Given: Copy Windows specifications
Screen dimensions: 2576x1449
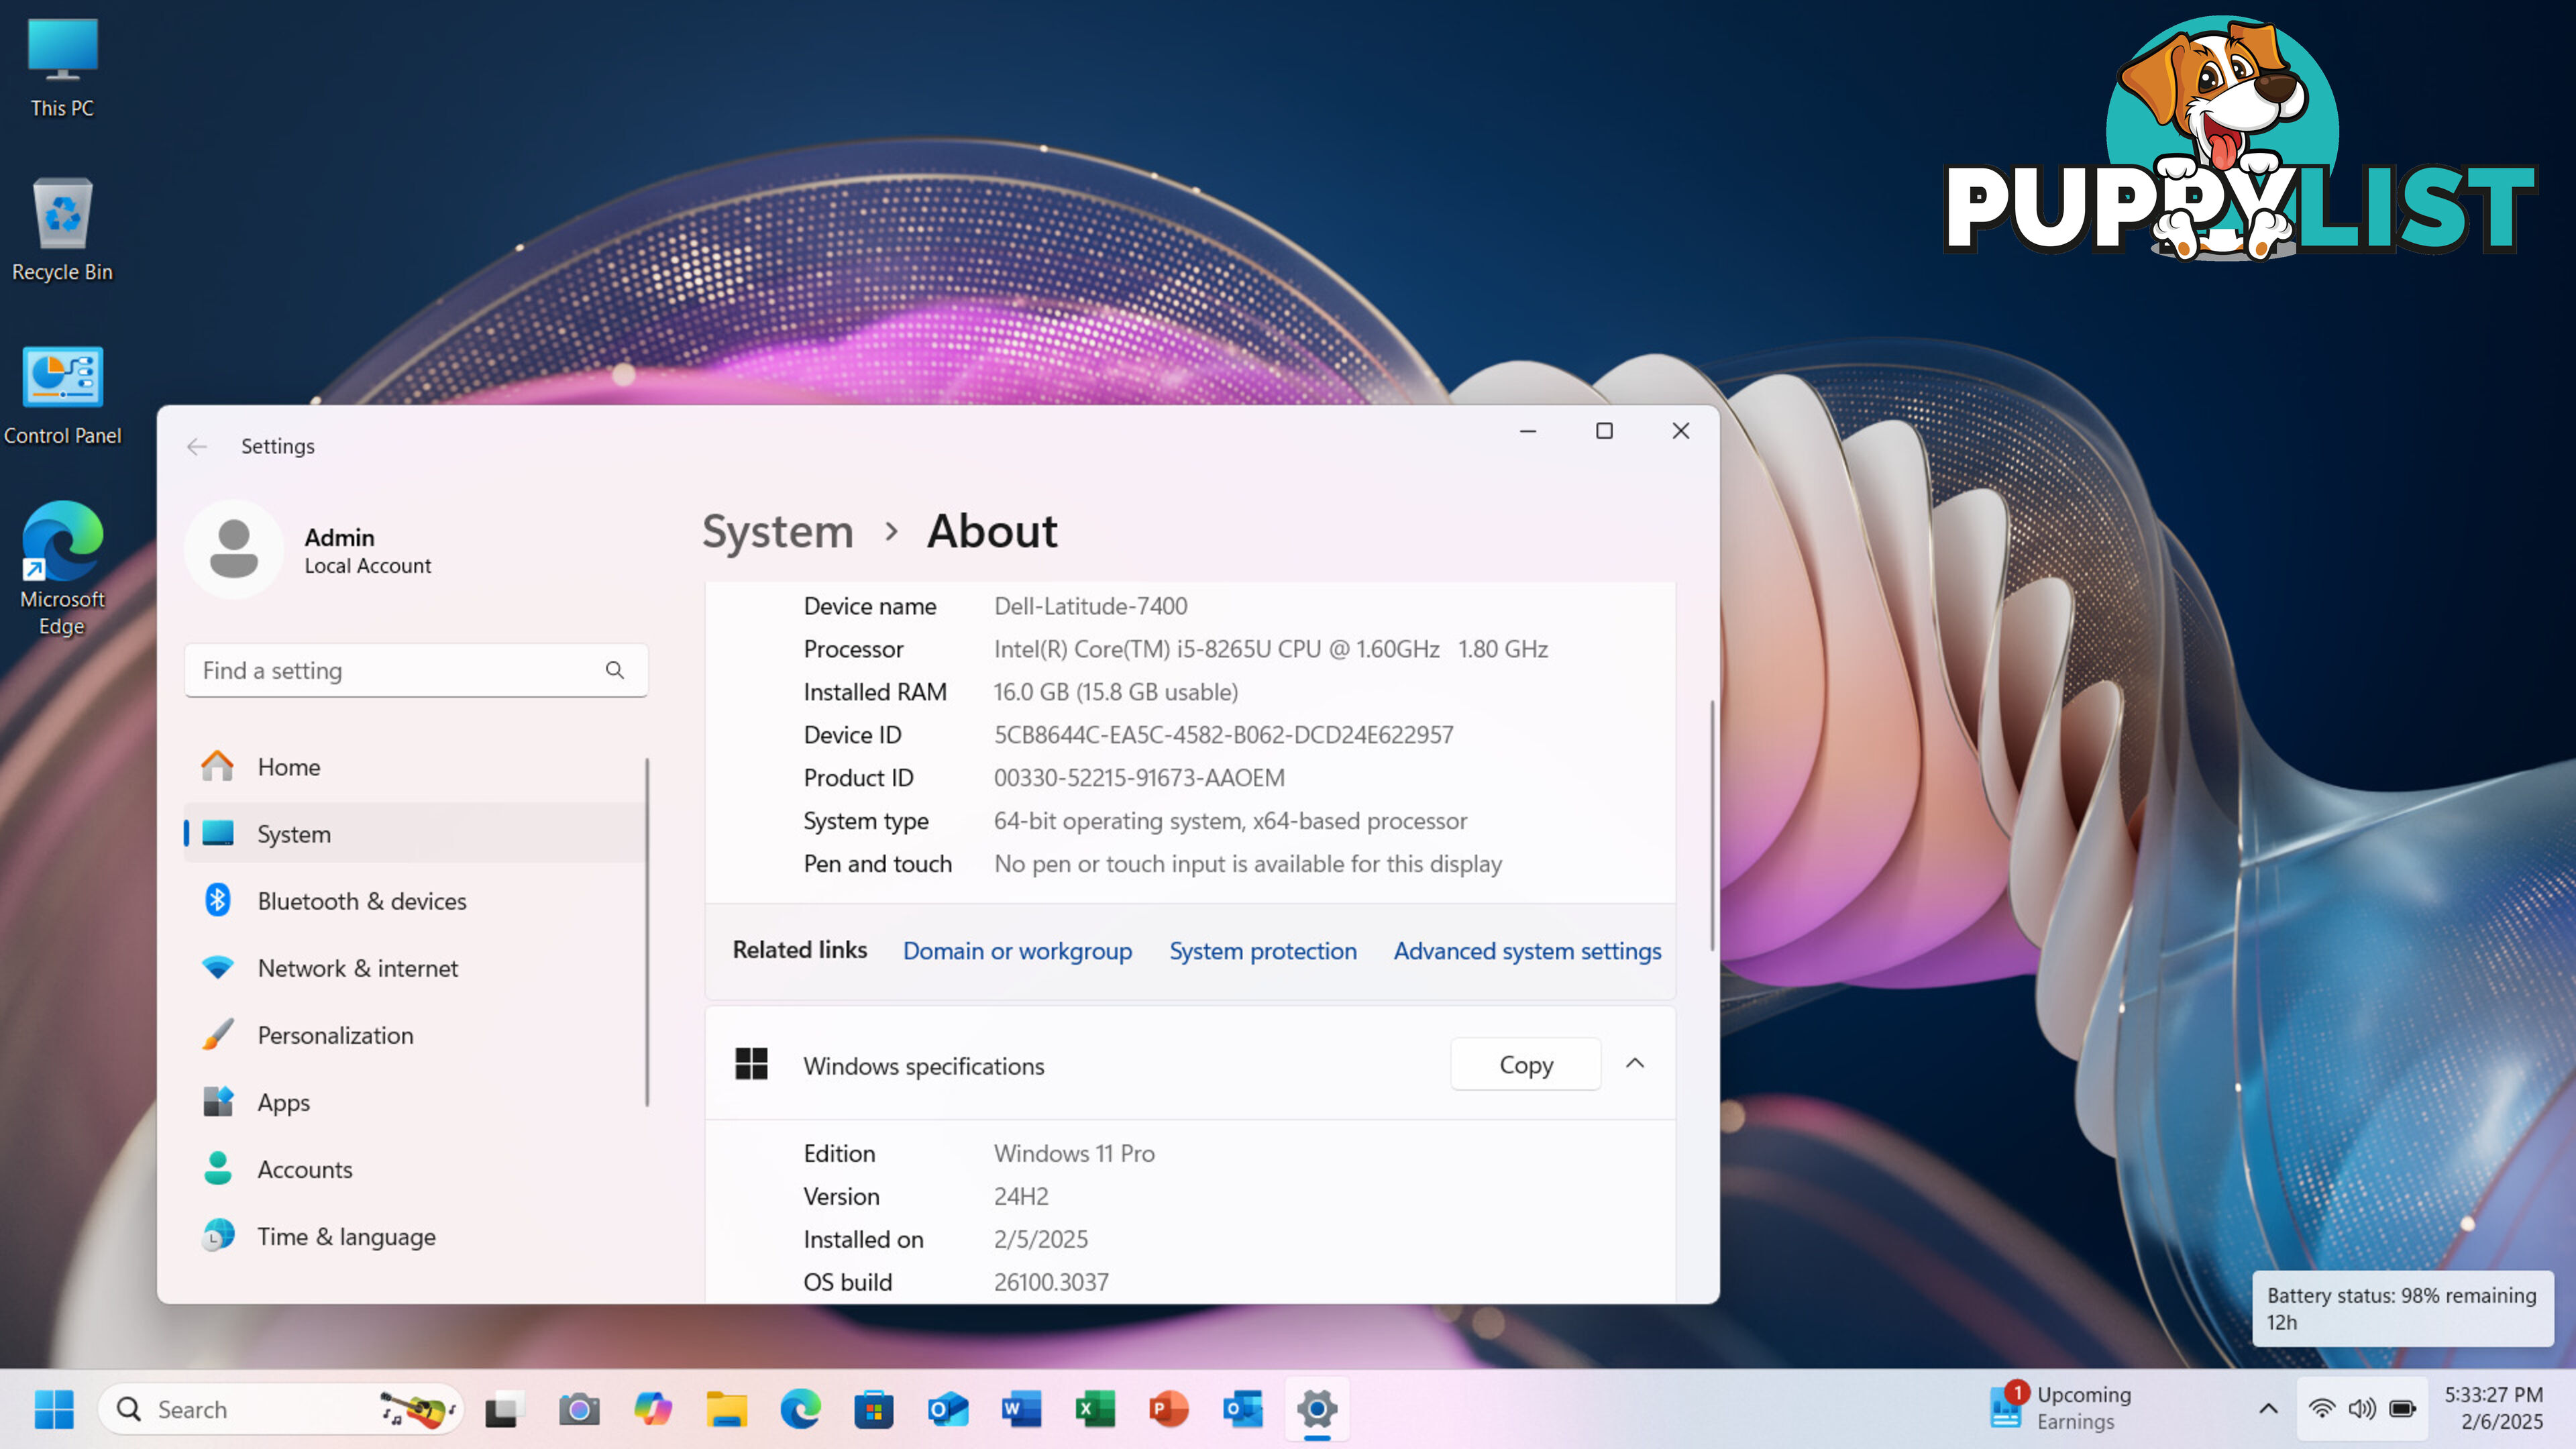Looking at the screenshot, I should click(1526, 1065).
